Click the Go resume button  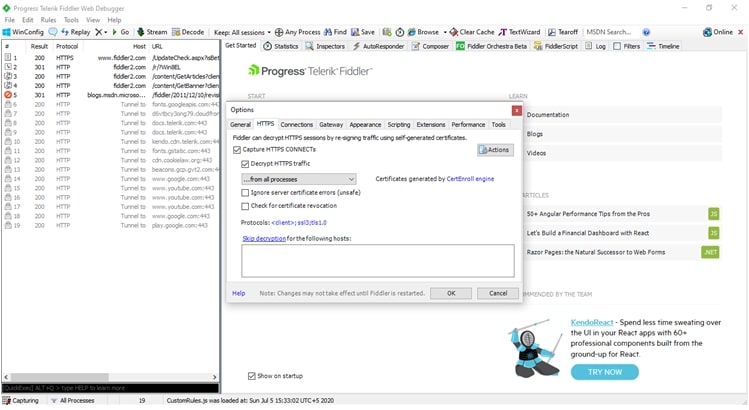click(120, 32)
